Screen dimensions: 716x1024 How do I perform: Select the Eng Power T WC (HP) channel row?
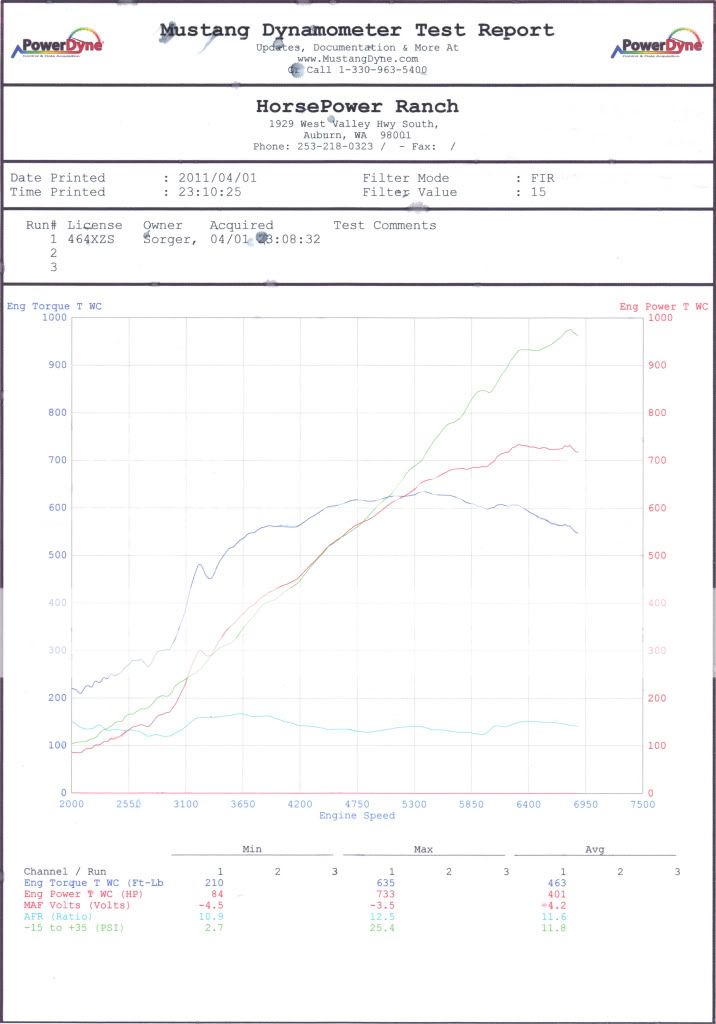(83, 893)
